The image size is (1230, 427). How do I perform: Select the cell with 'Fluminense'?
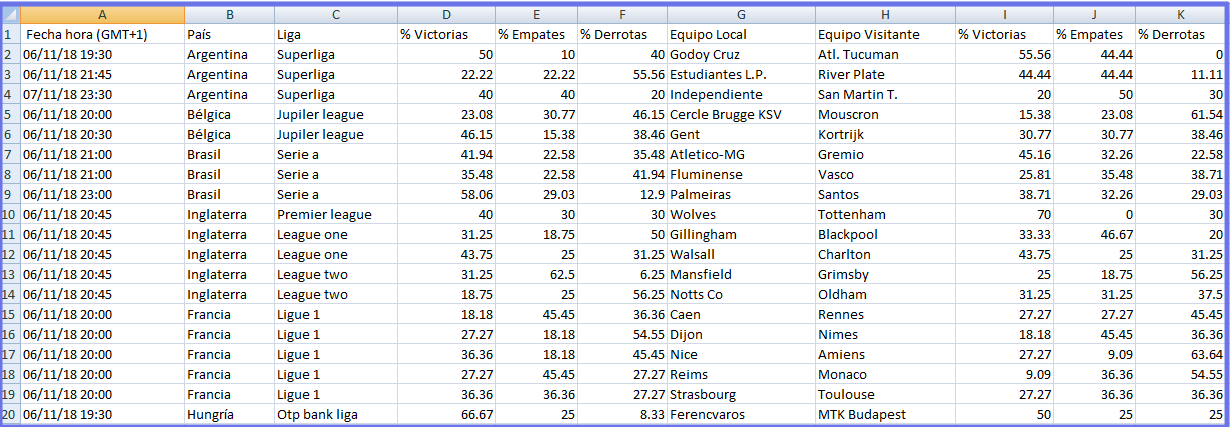point(741,174)
